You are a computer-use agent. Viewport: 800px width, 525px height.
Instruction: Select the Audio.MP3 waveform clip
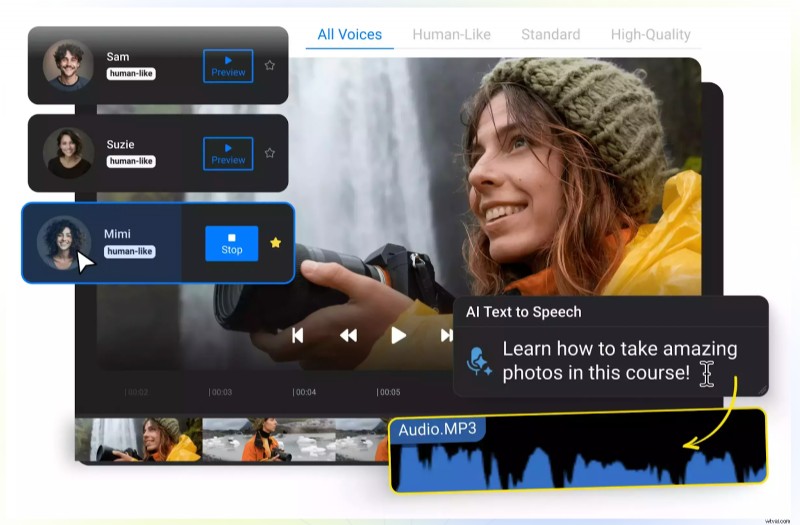click(578, 451)
